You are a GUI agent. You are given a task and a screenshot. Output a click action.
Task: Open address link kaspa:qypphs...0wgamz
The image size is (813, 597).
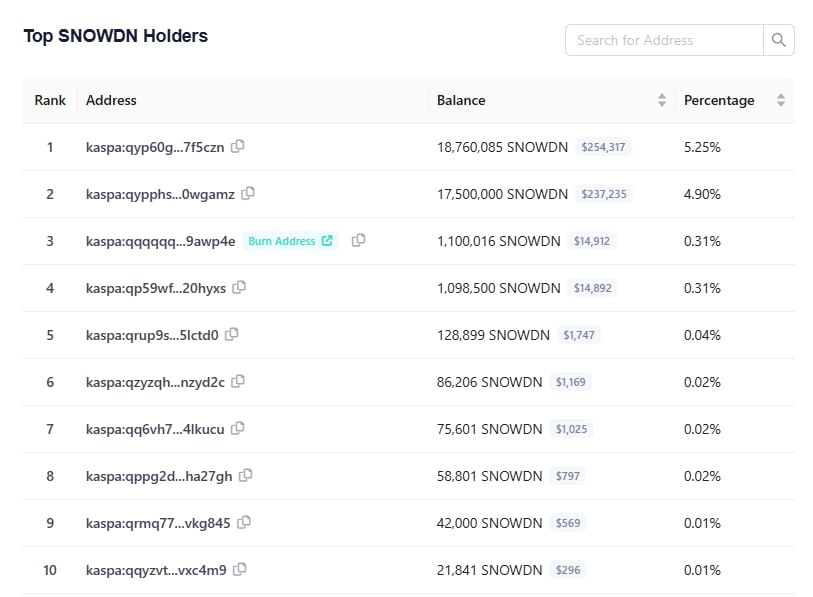tap(160, 194)
